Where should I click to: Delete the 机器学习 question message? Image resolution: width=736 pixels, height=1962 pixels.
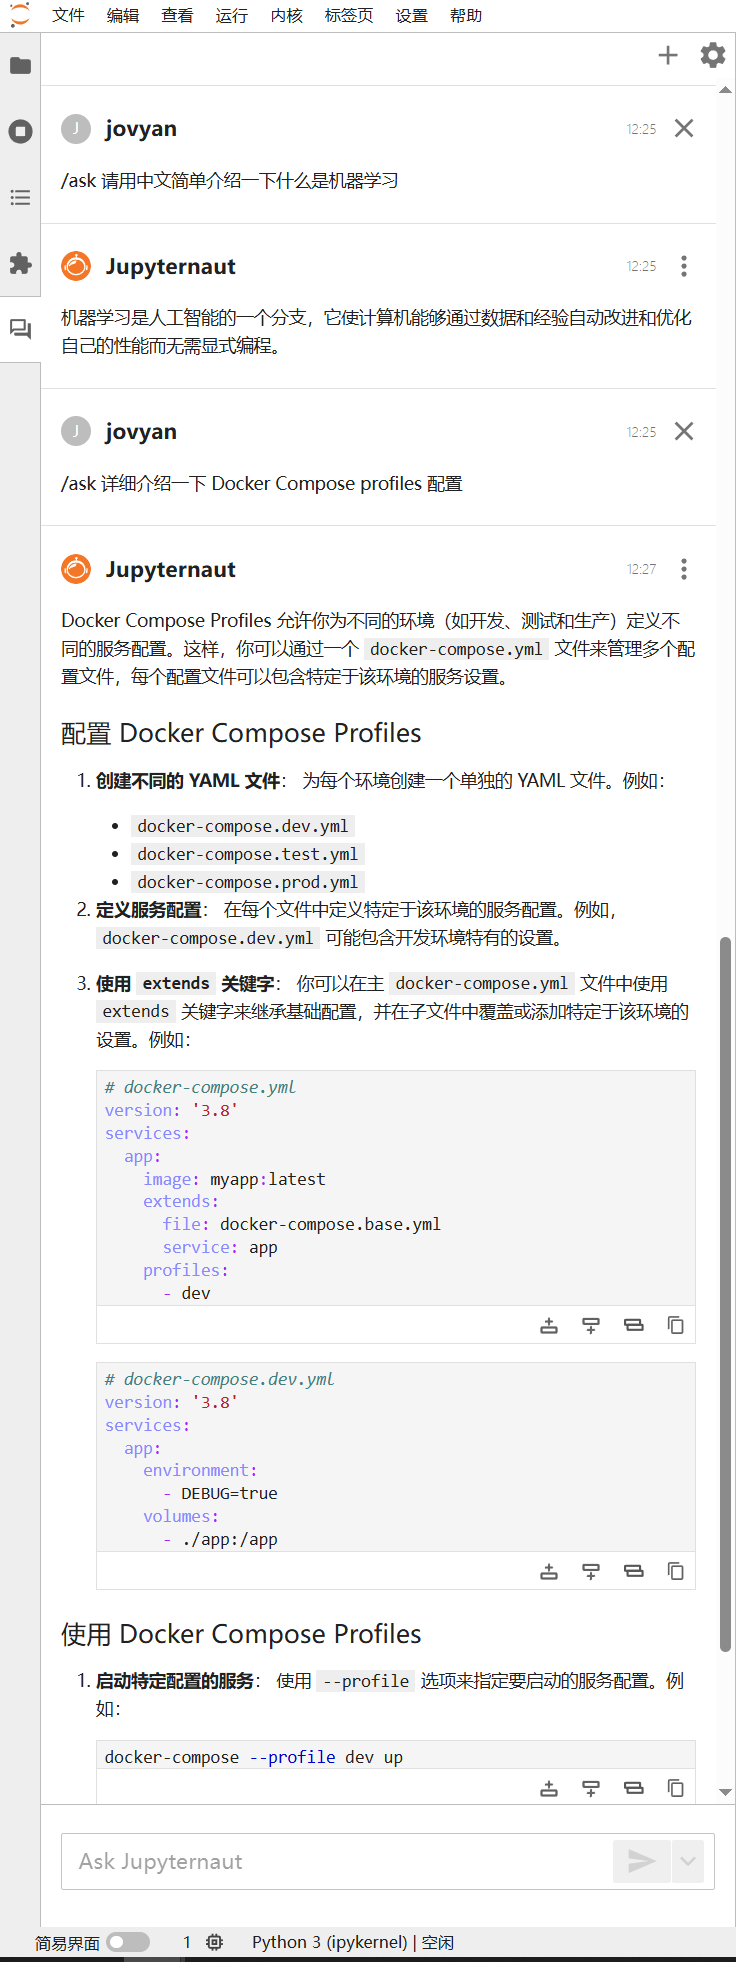coord(684,128)
